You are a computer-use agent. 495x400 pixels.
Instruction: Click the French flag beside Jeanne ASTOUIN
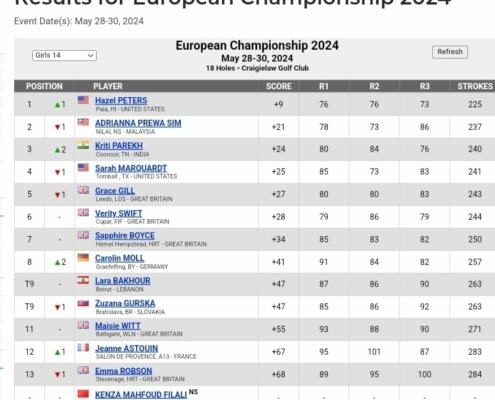click(83, 348)
